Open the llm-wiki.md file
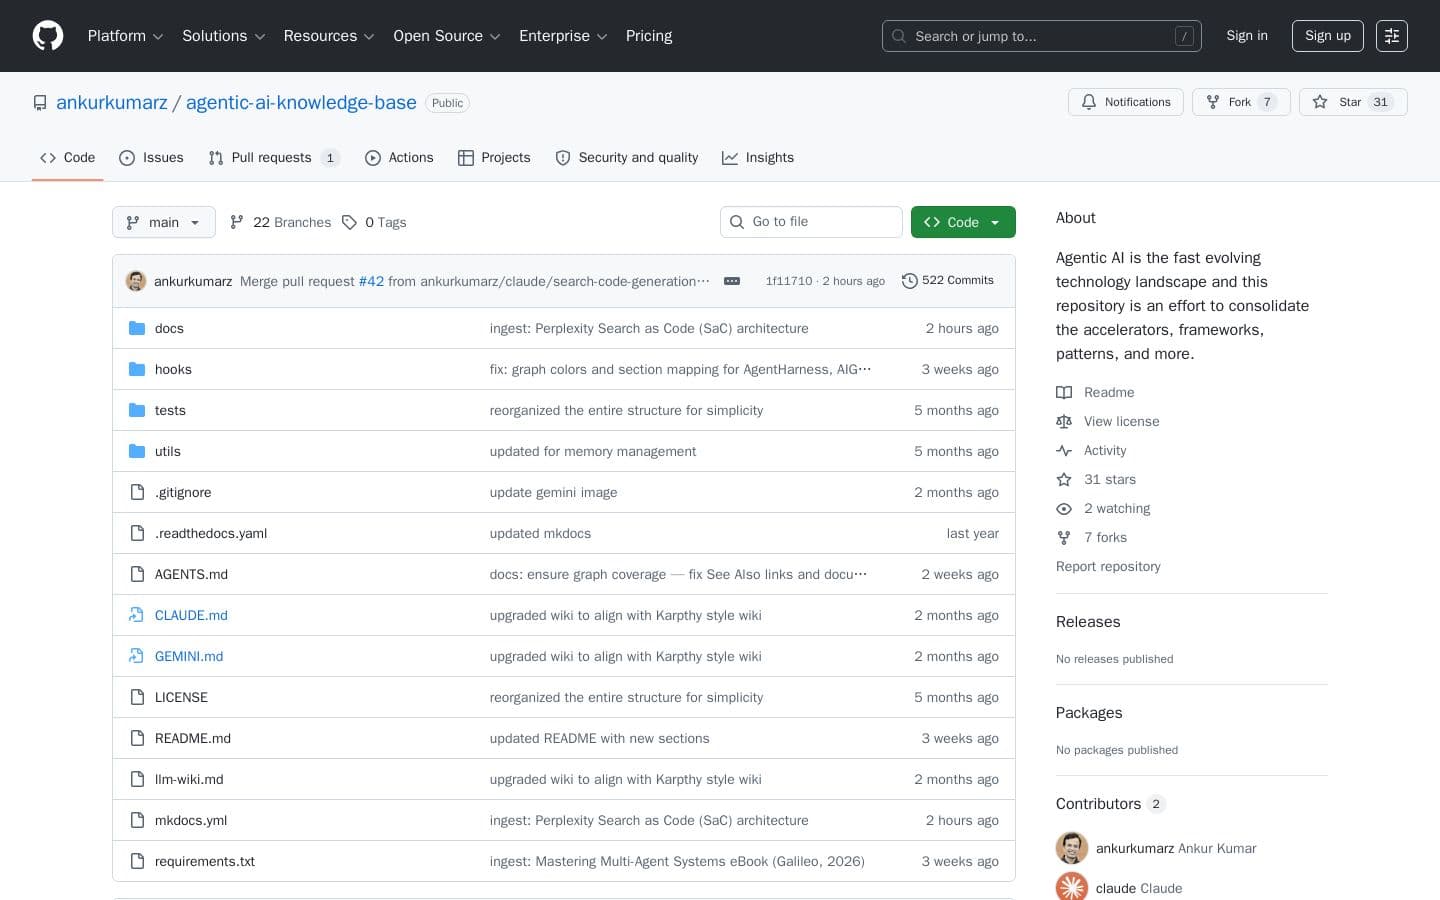The width and height of the screenshot is (1440, 900). click(189, 779)
